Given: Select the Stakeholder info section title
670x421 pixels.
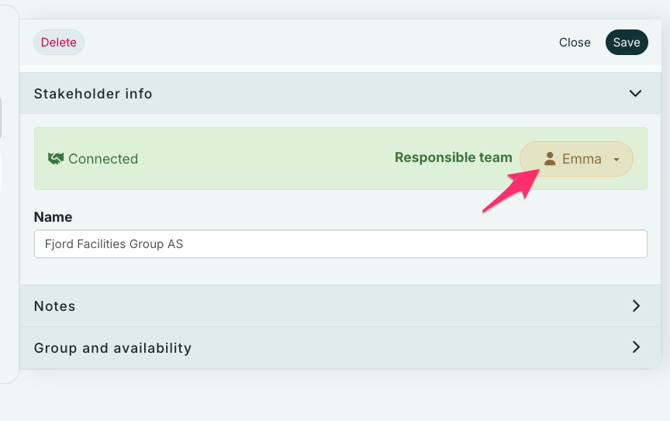Looking at the screenshot, I should point(93,94).
